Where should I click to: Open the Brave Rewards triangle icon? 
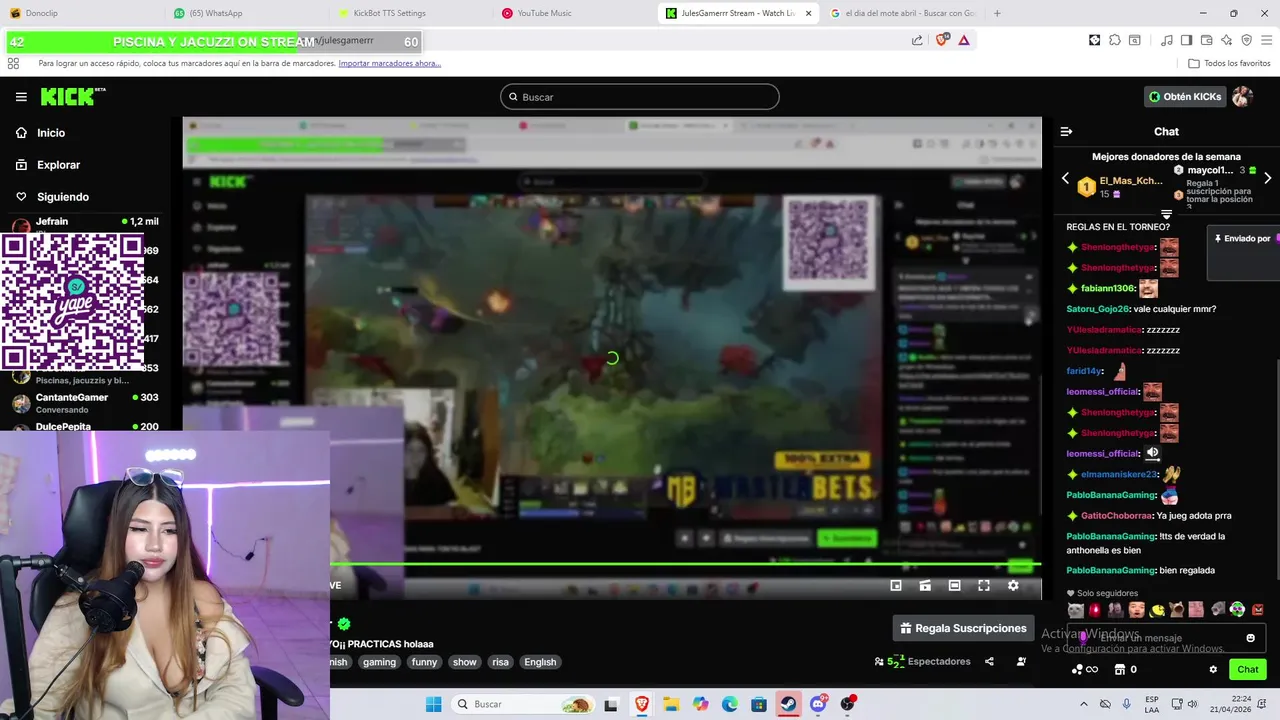coord(964,40)
